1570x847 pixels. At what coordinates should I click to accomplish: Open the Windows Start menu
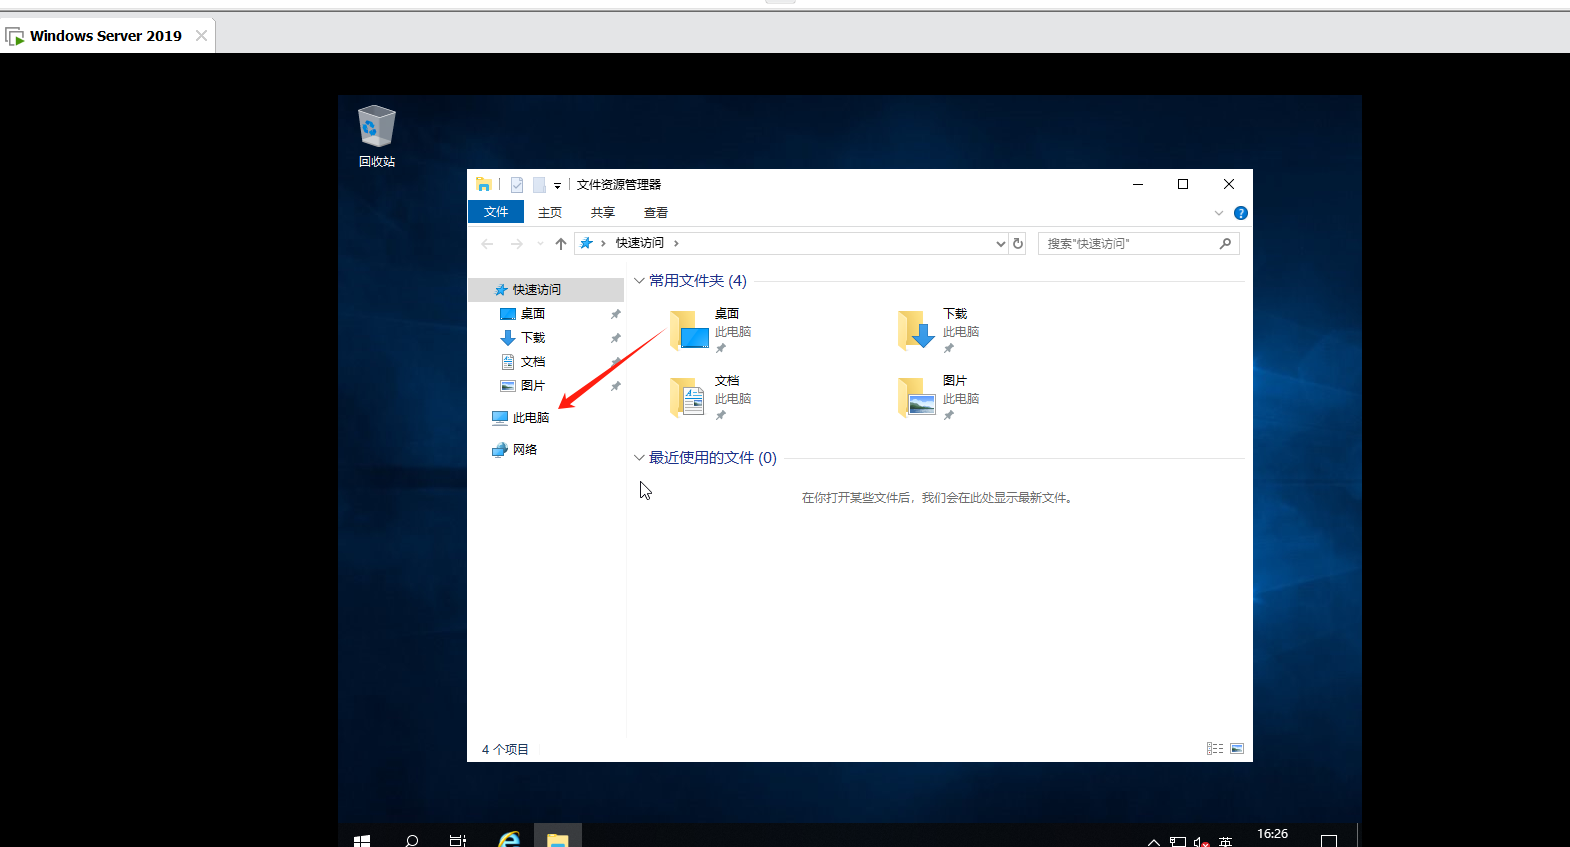(x=362, y=841)
